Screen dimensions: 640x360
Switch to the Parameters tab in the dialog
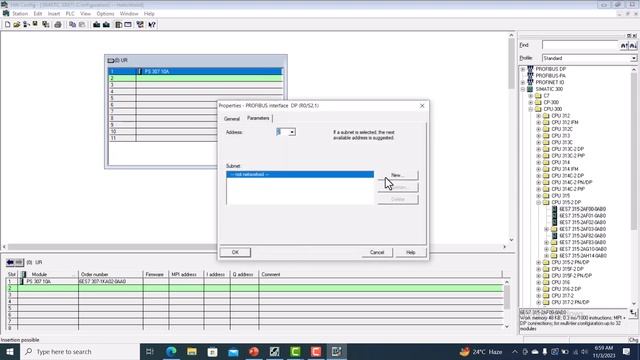pos(258,118)
